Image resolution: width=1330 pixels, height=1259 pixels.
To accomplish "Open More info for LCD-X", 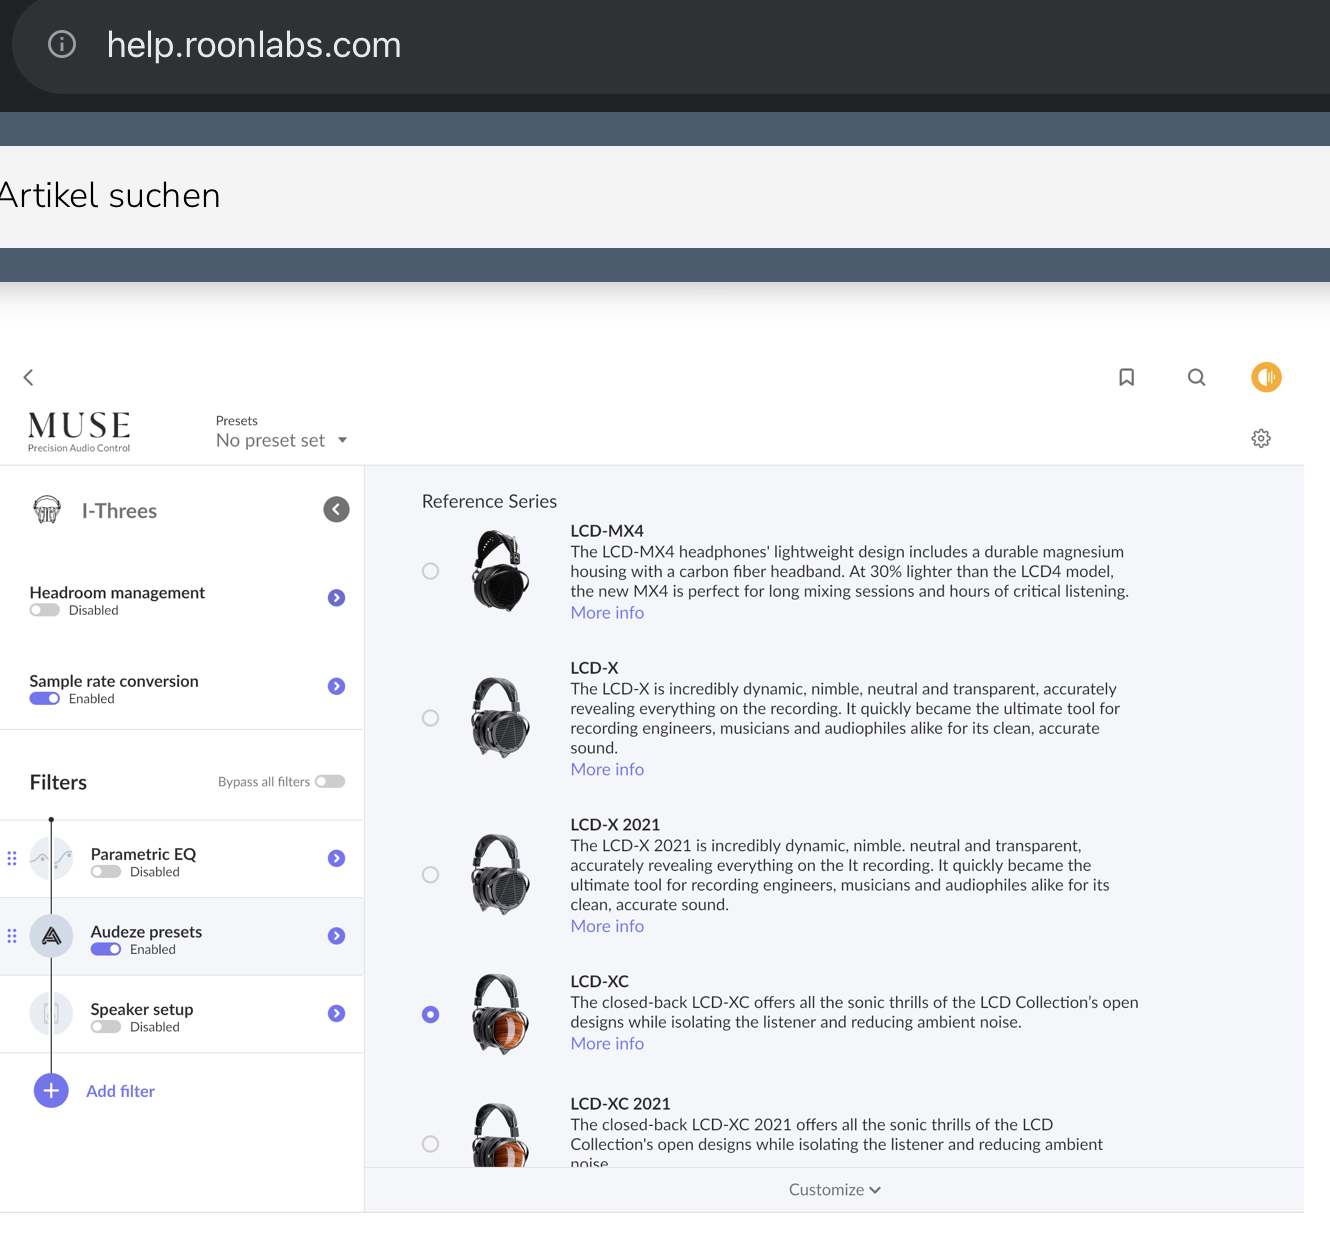I will click(x=607, y=770).
